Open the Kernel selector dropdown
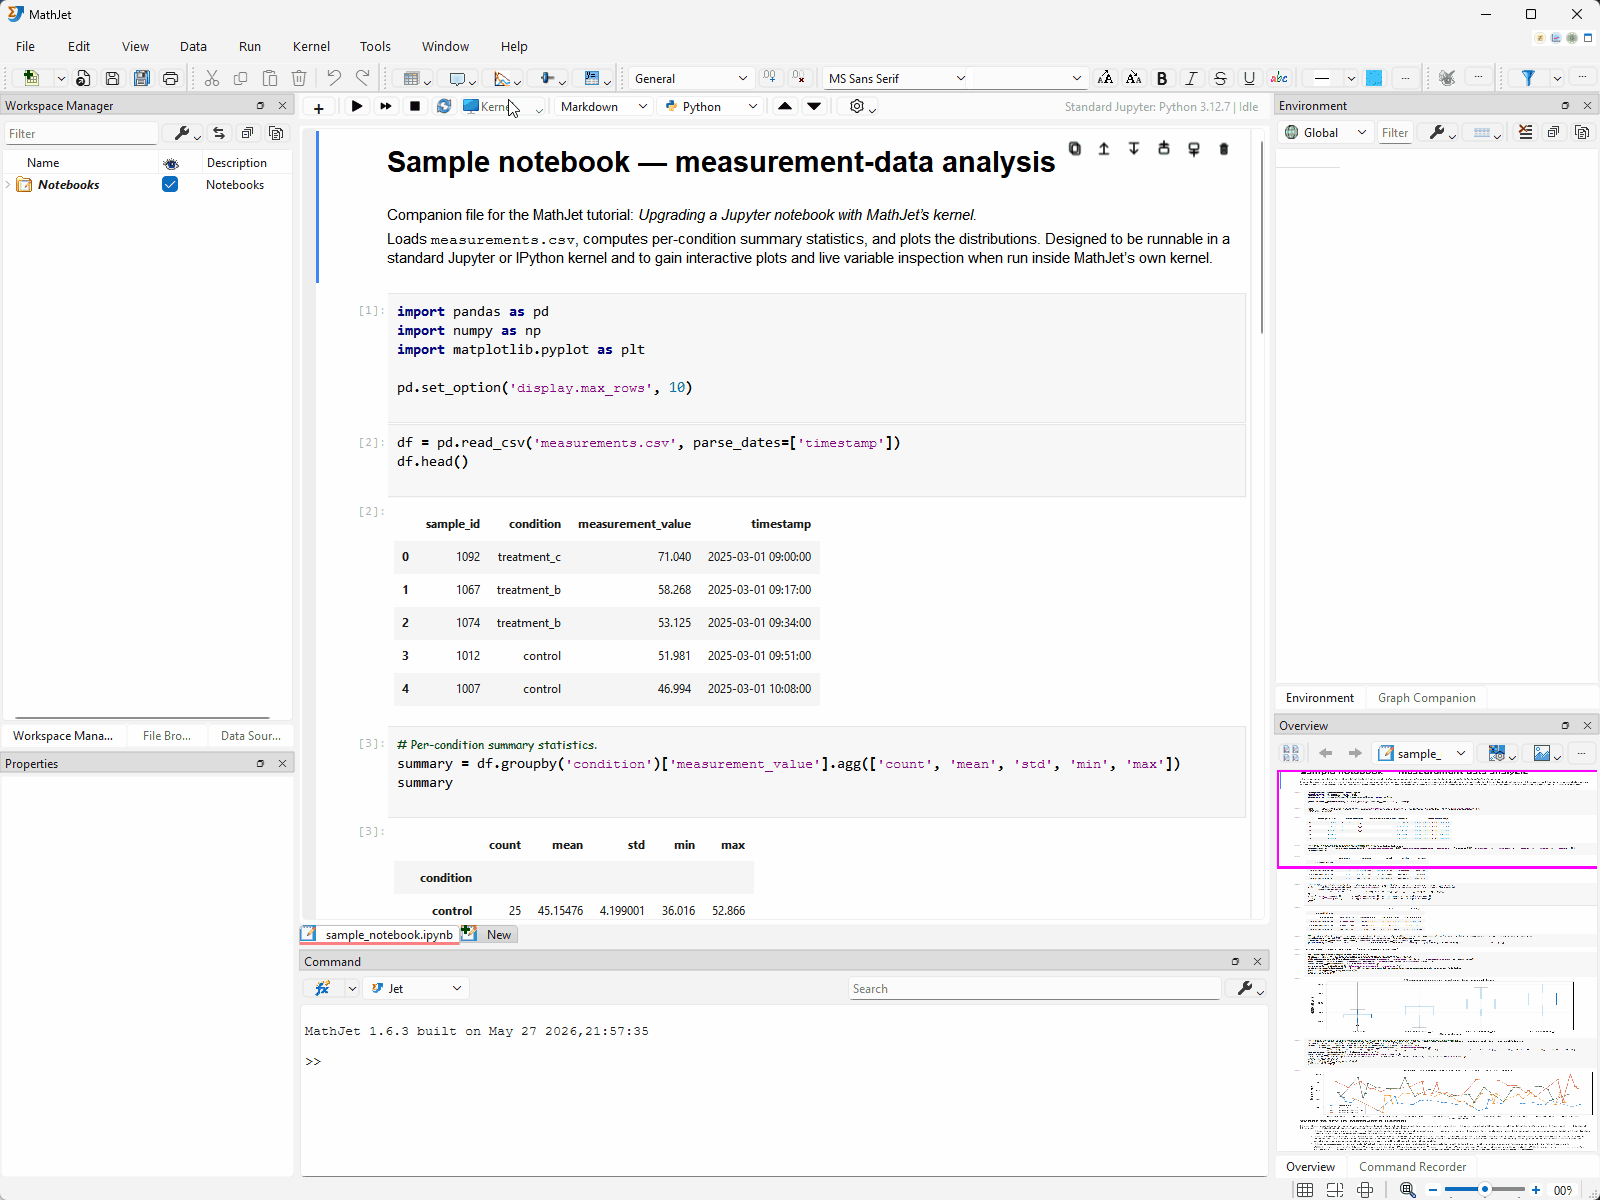The image size is (1600, 1200). (503, 106)
